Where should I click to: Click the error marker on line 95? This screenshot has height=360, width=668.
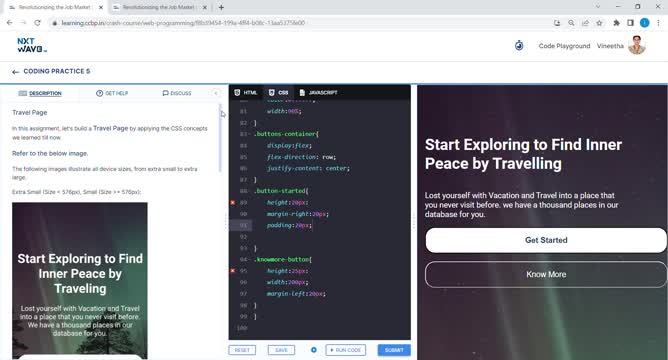click(233, 271)
